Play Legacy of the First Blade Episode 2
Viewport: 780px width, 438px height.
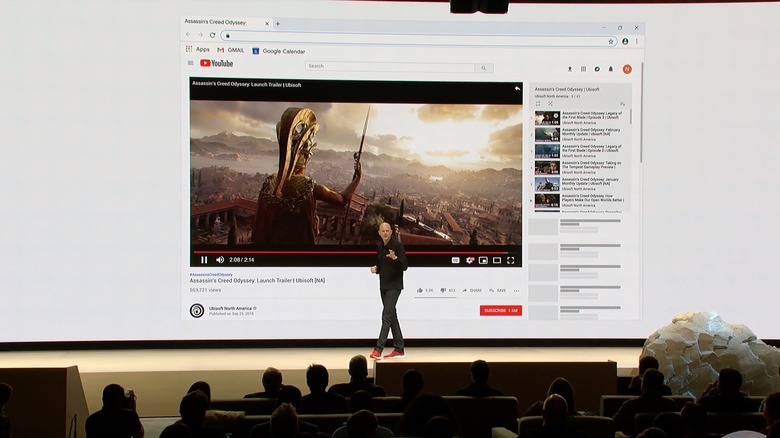click(x=580, y=151)
